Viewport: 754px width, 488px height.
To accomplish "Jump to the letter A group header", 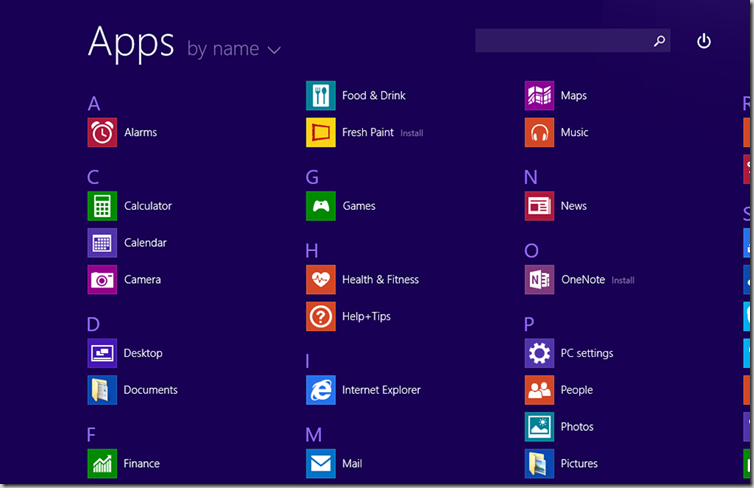I will 94,103.
